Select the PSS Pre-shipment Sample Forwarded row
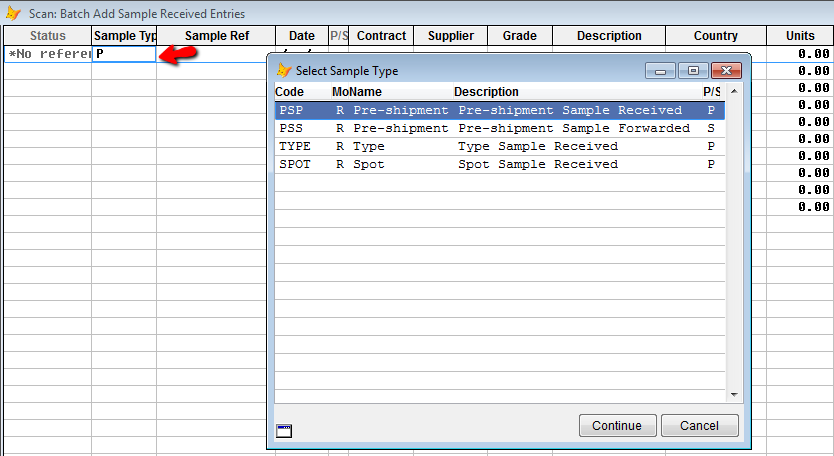The height and width of the screenshot is (456, 834). pos(499,128)
